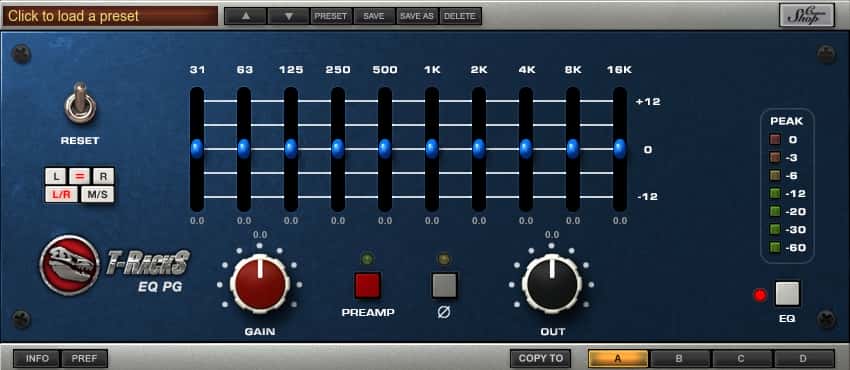This screenshot has height=370, width=850.
Task: Click the 250 Hz band slider handle
Action: point(338,148)
